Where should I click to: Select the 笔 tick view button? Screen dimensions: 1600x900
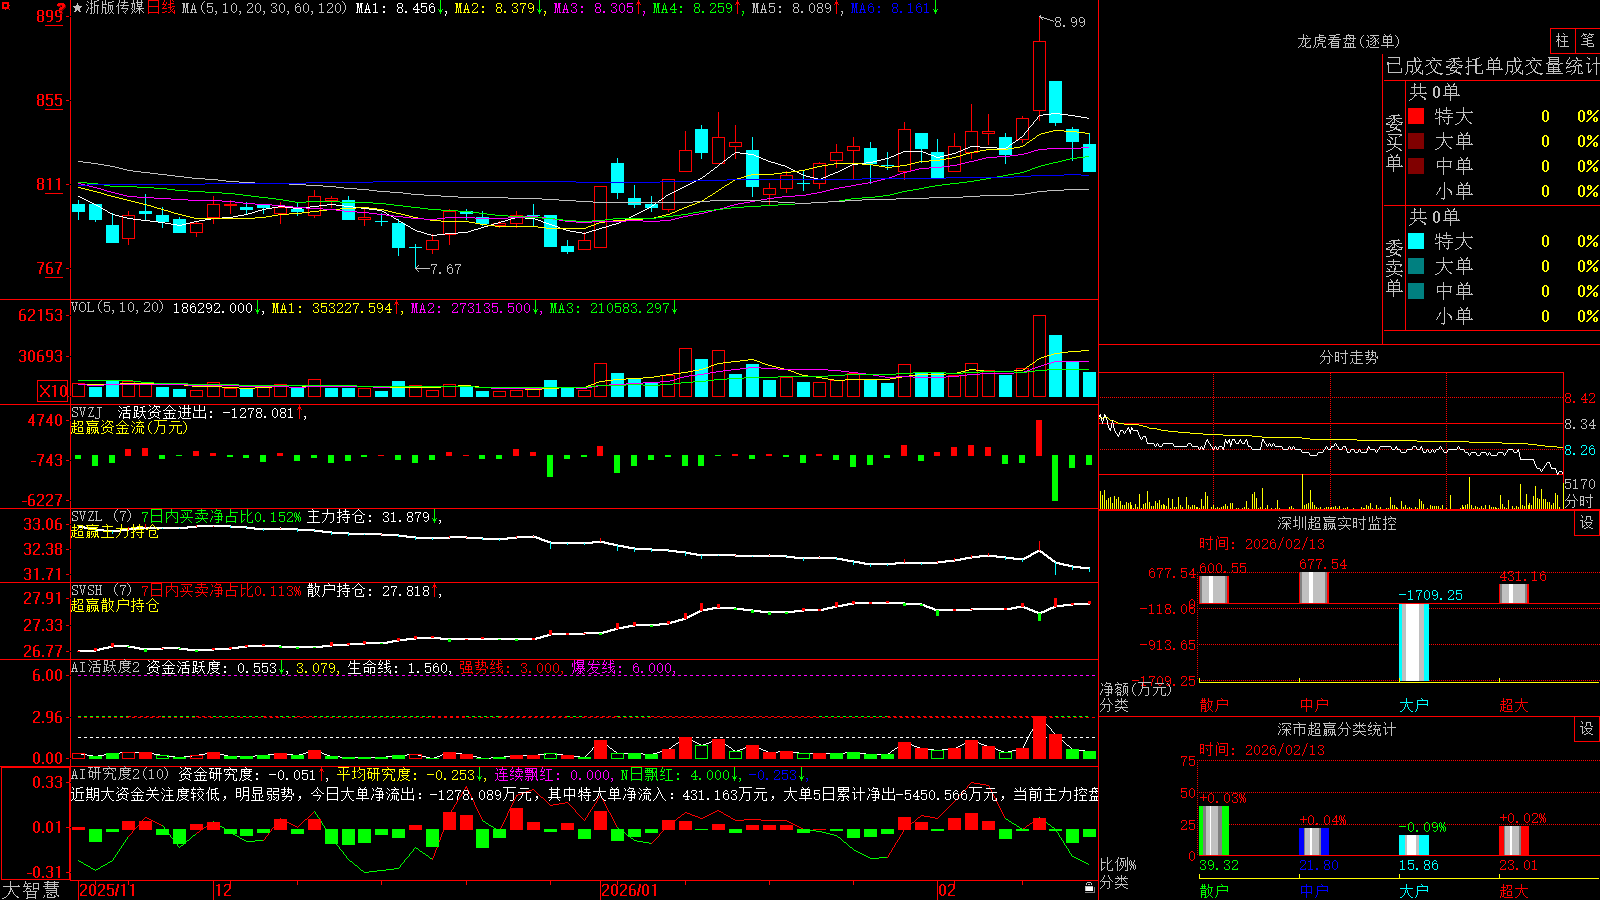tap(1587, 40)
